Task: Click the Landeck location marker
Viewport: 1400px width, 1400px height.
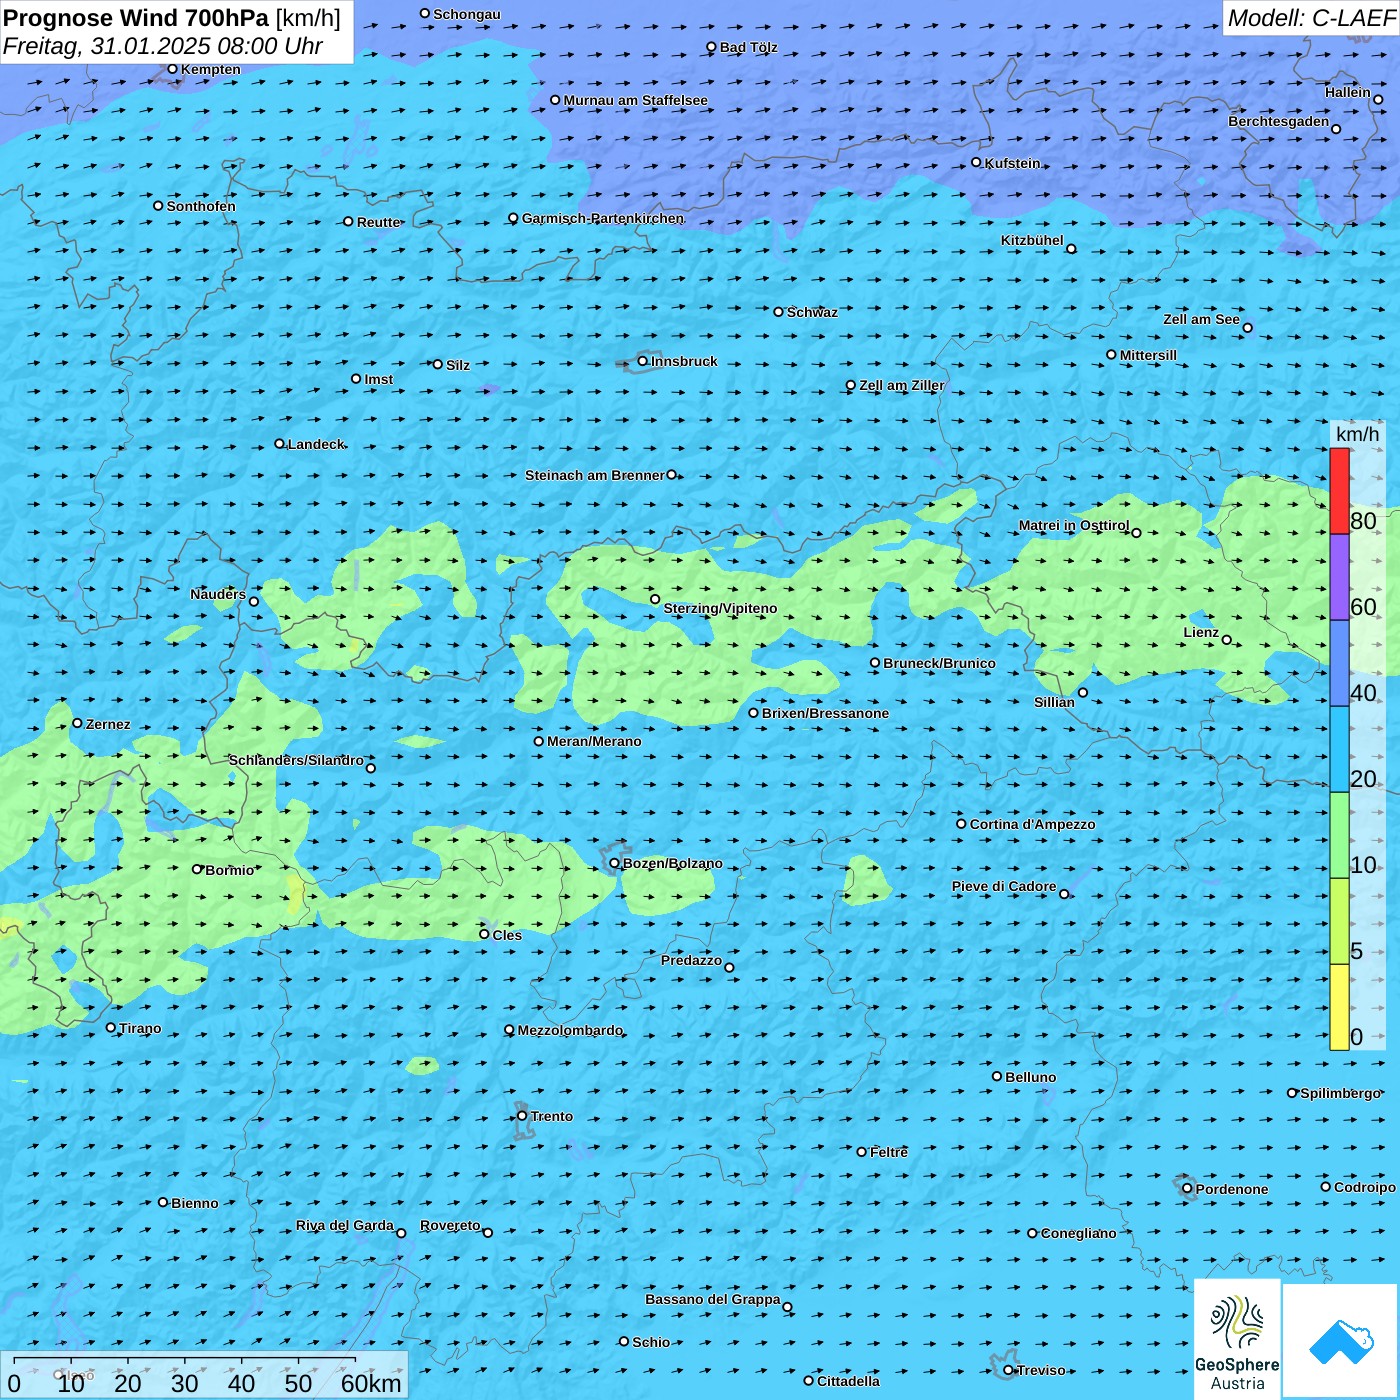Action: 280,444
